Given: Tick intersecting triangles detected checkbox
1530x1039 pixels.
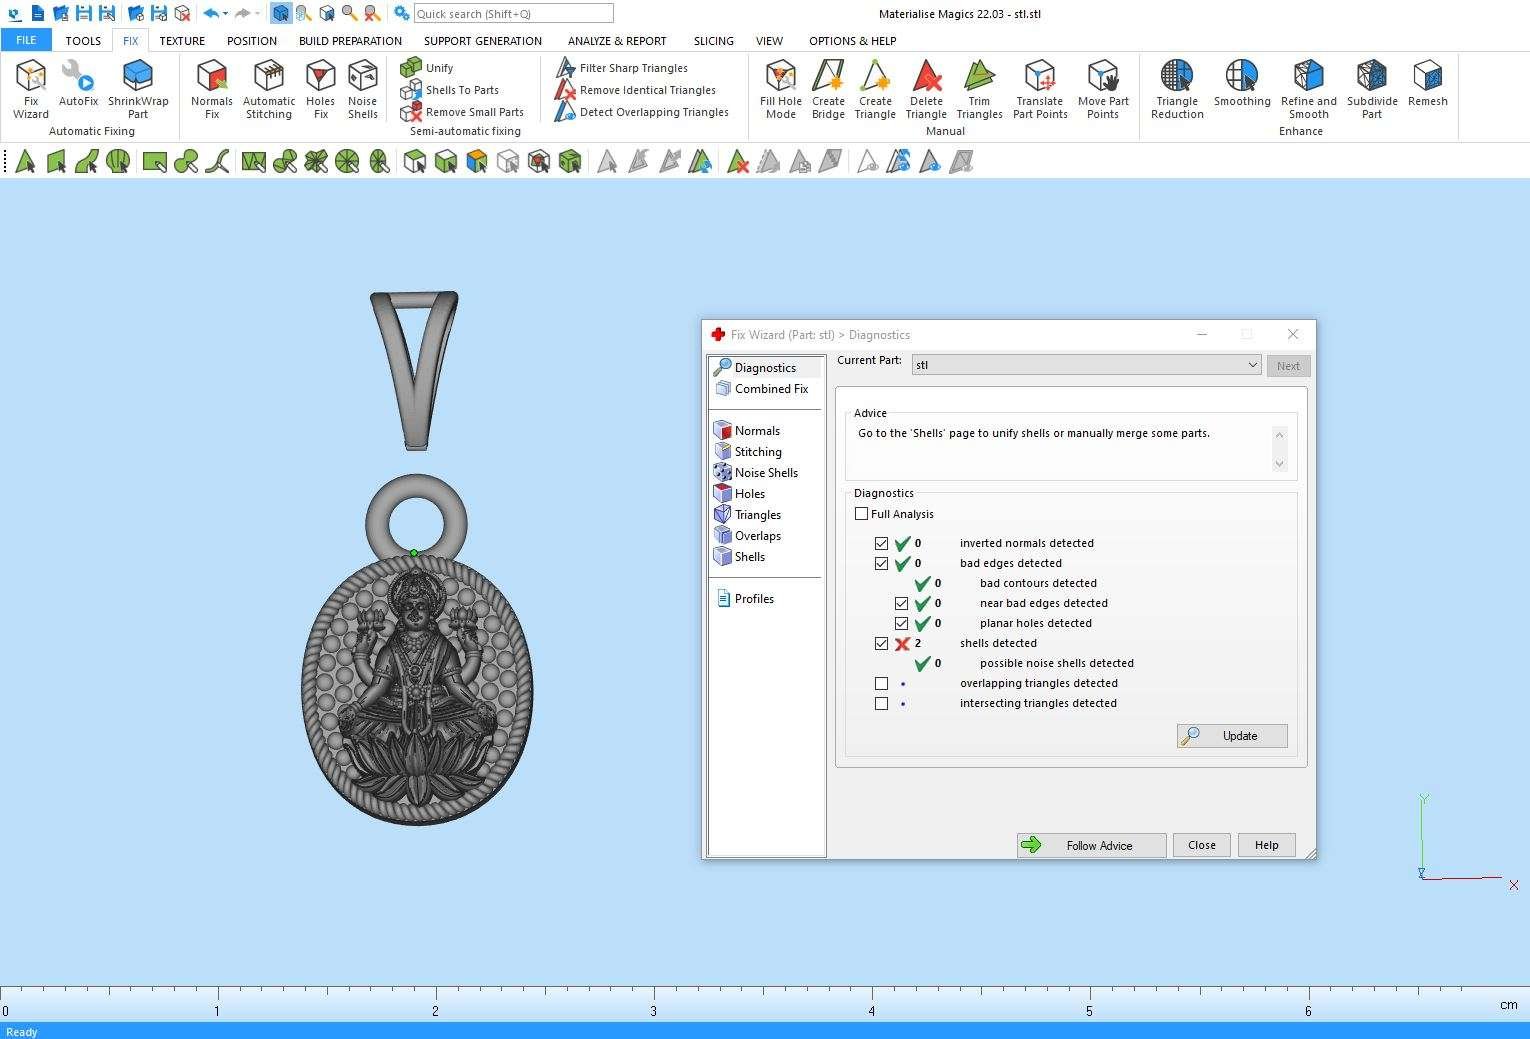Looking at the screenshot, I should [881, 704].
